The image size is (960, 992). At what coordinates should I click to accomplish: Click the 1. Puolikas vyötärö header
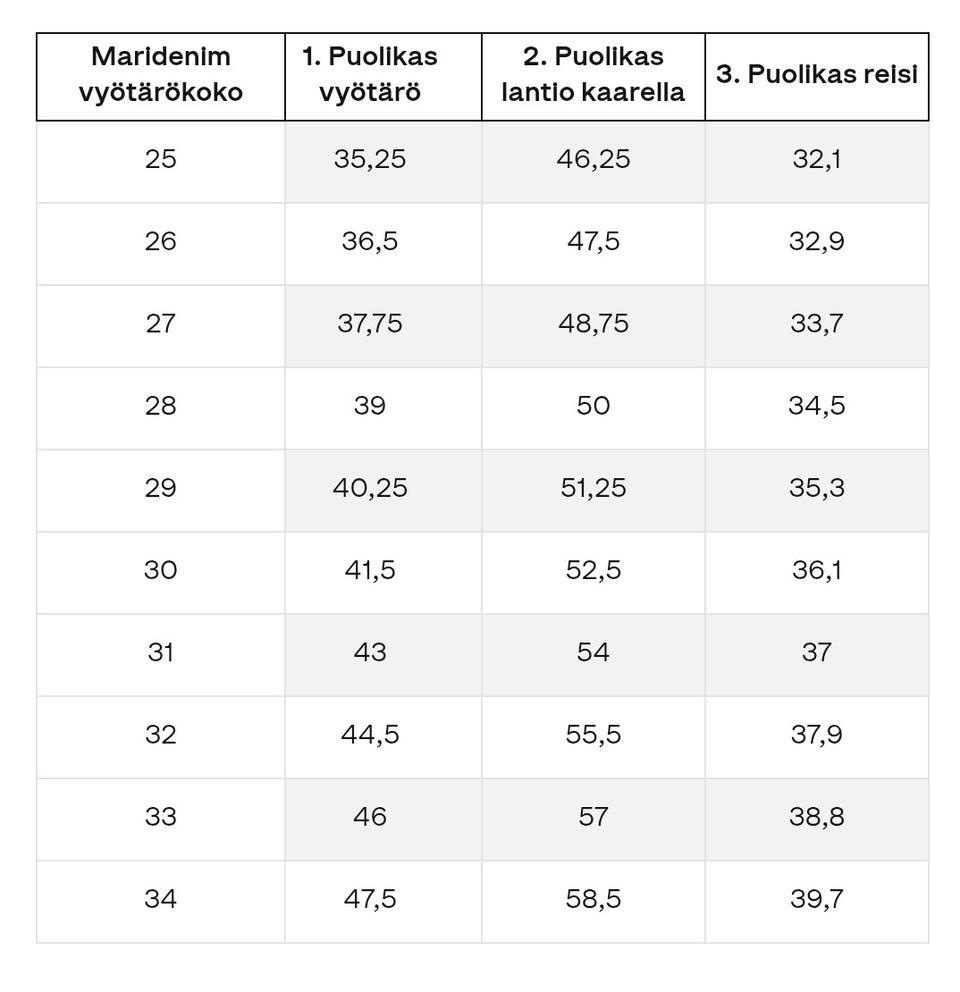[370, 76]
